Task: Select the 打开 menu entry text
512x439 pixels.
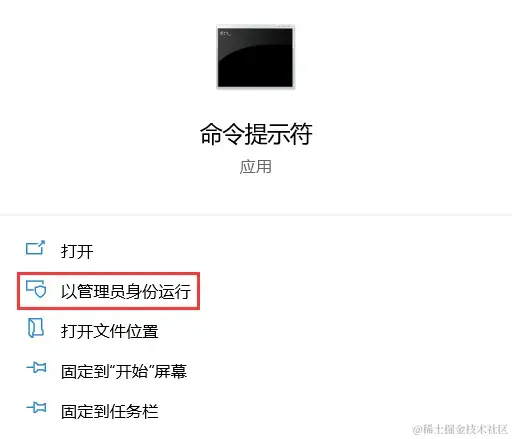Action: point(77,251)
